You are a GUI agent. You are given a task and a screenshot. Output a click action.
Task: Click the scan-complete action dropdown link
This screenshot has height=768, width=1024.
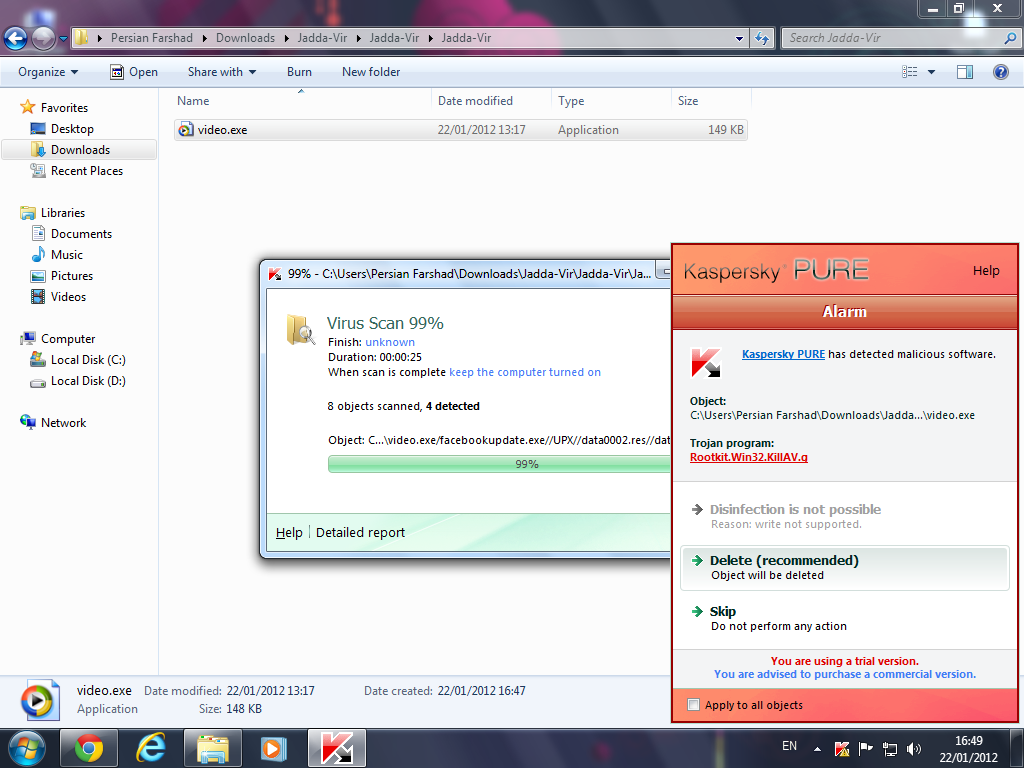(x=525, y=372)
